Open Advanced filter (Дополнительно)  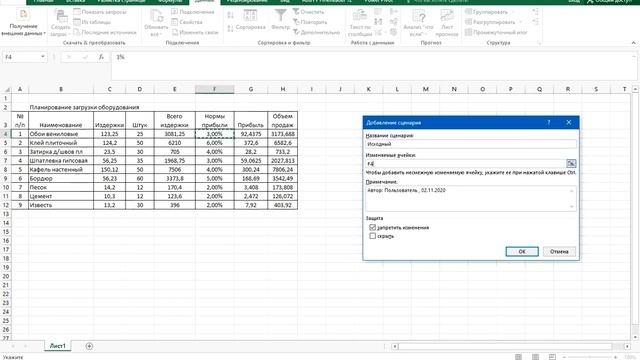(316, 32)
